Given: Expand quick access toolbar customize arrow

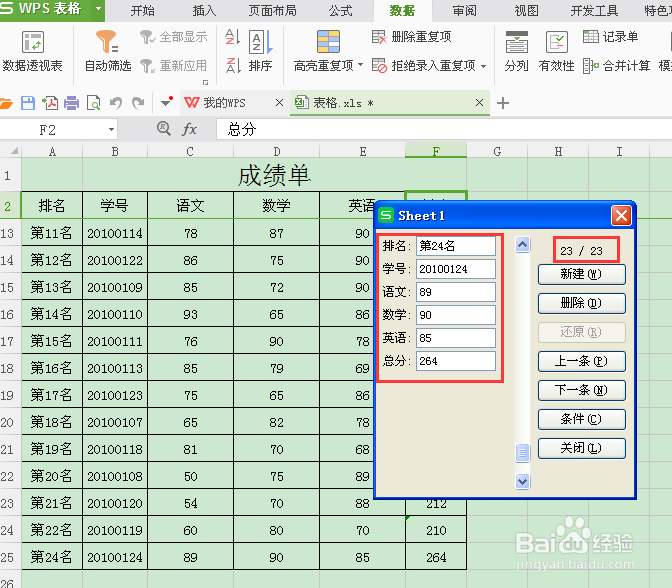Looking at the screenshot, I should [x=166, y=102].
